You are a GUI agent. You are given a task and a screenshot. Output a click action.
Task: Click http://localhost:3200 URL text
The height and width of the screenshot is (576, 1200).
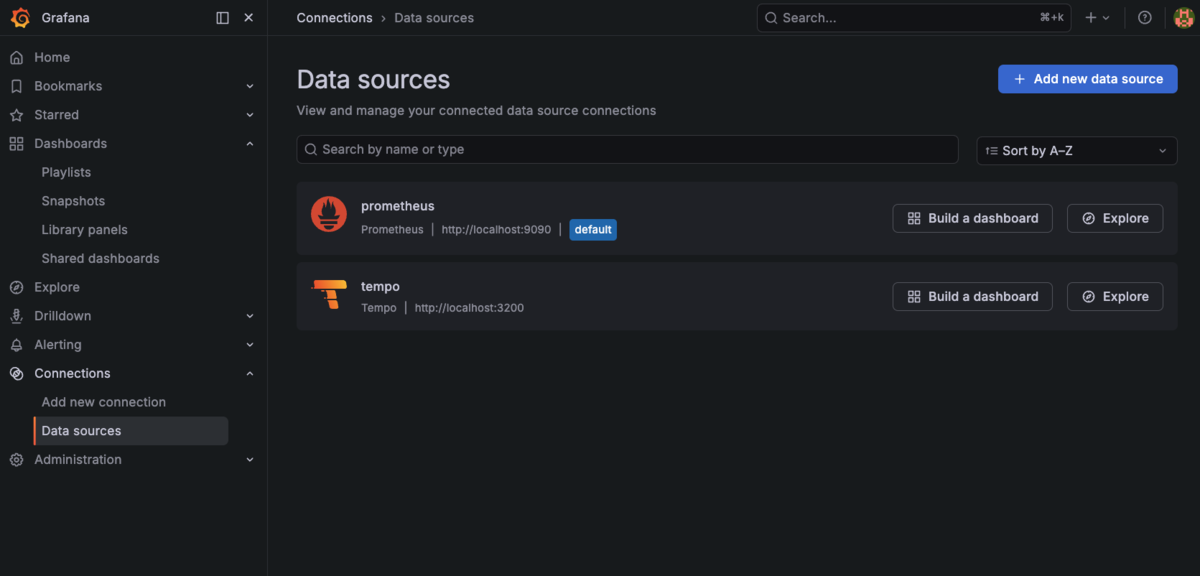tap(469, 308)
